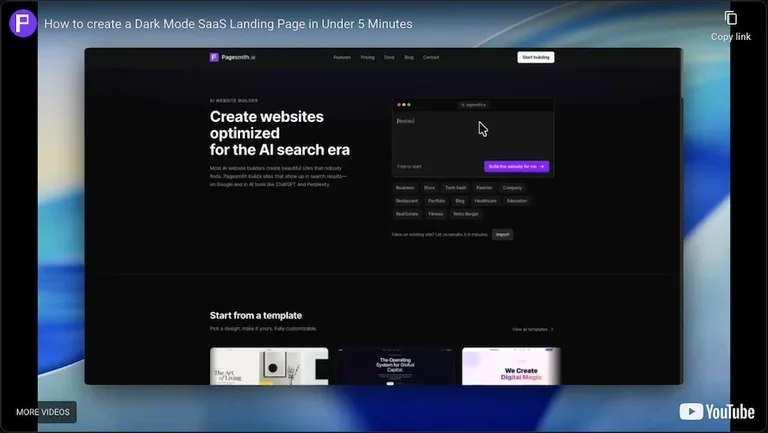
Task: Open the Operating System for Global Capital template
Action: pos(395,366)
